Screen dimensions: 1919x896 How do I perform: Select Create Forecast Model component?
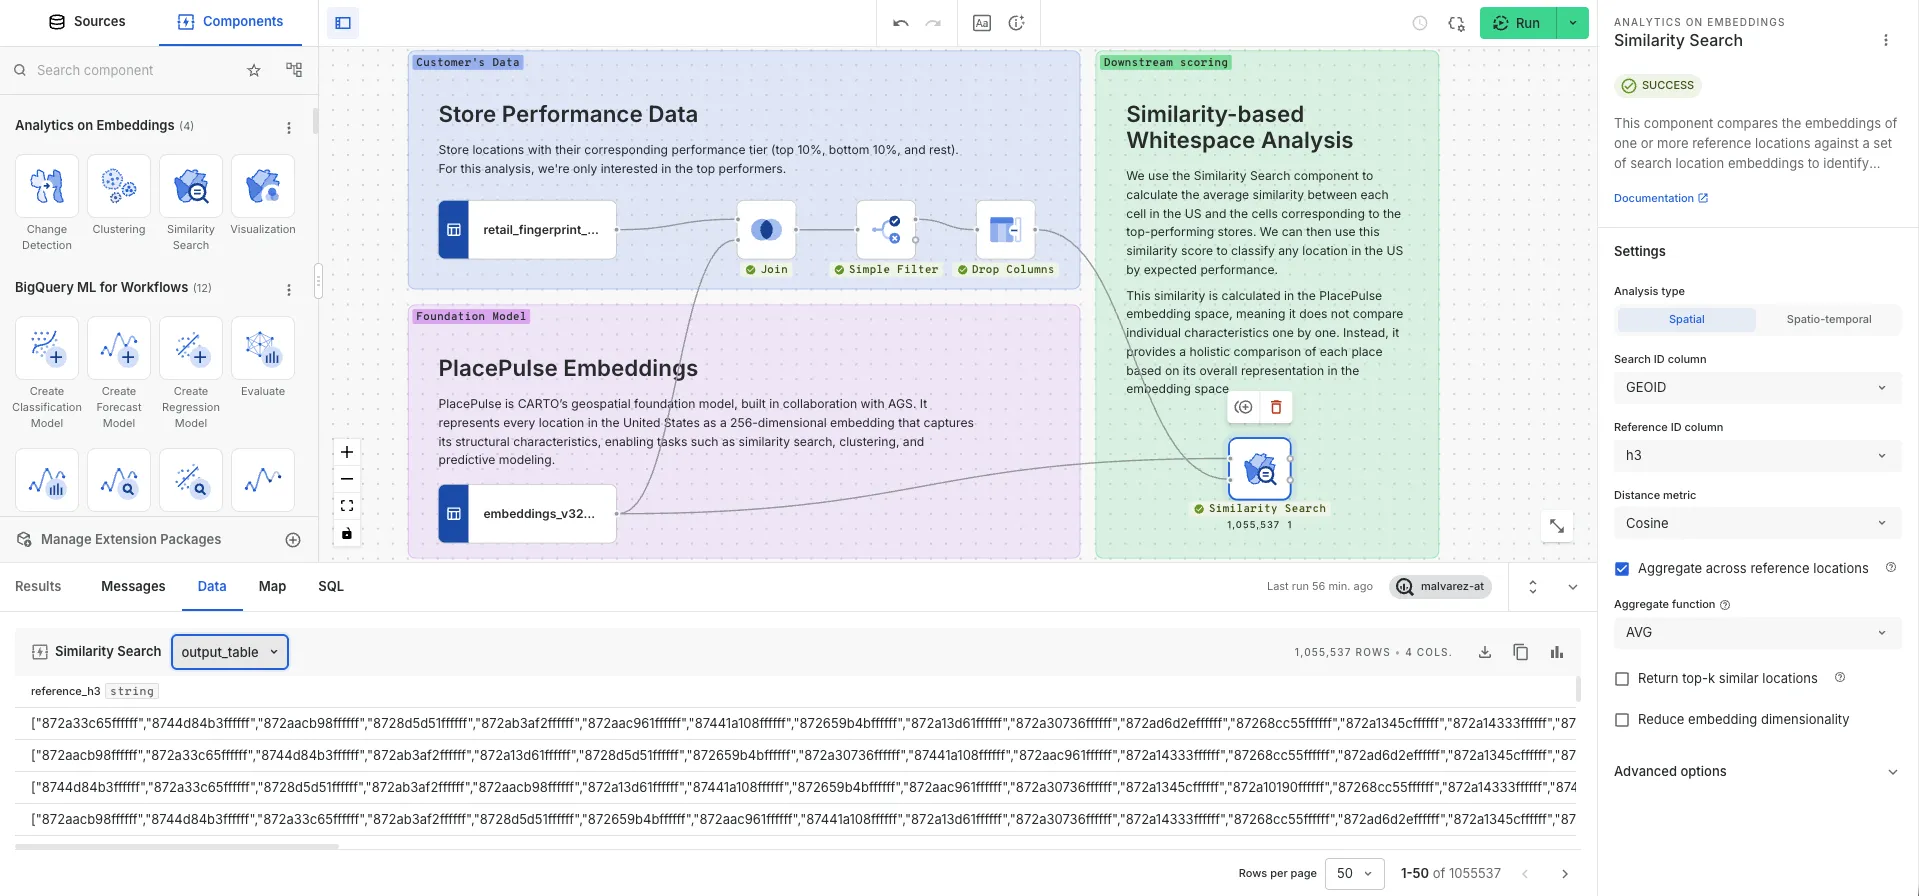(x=119, y=348)
